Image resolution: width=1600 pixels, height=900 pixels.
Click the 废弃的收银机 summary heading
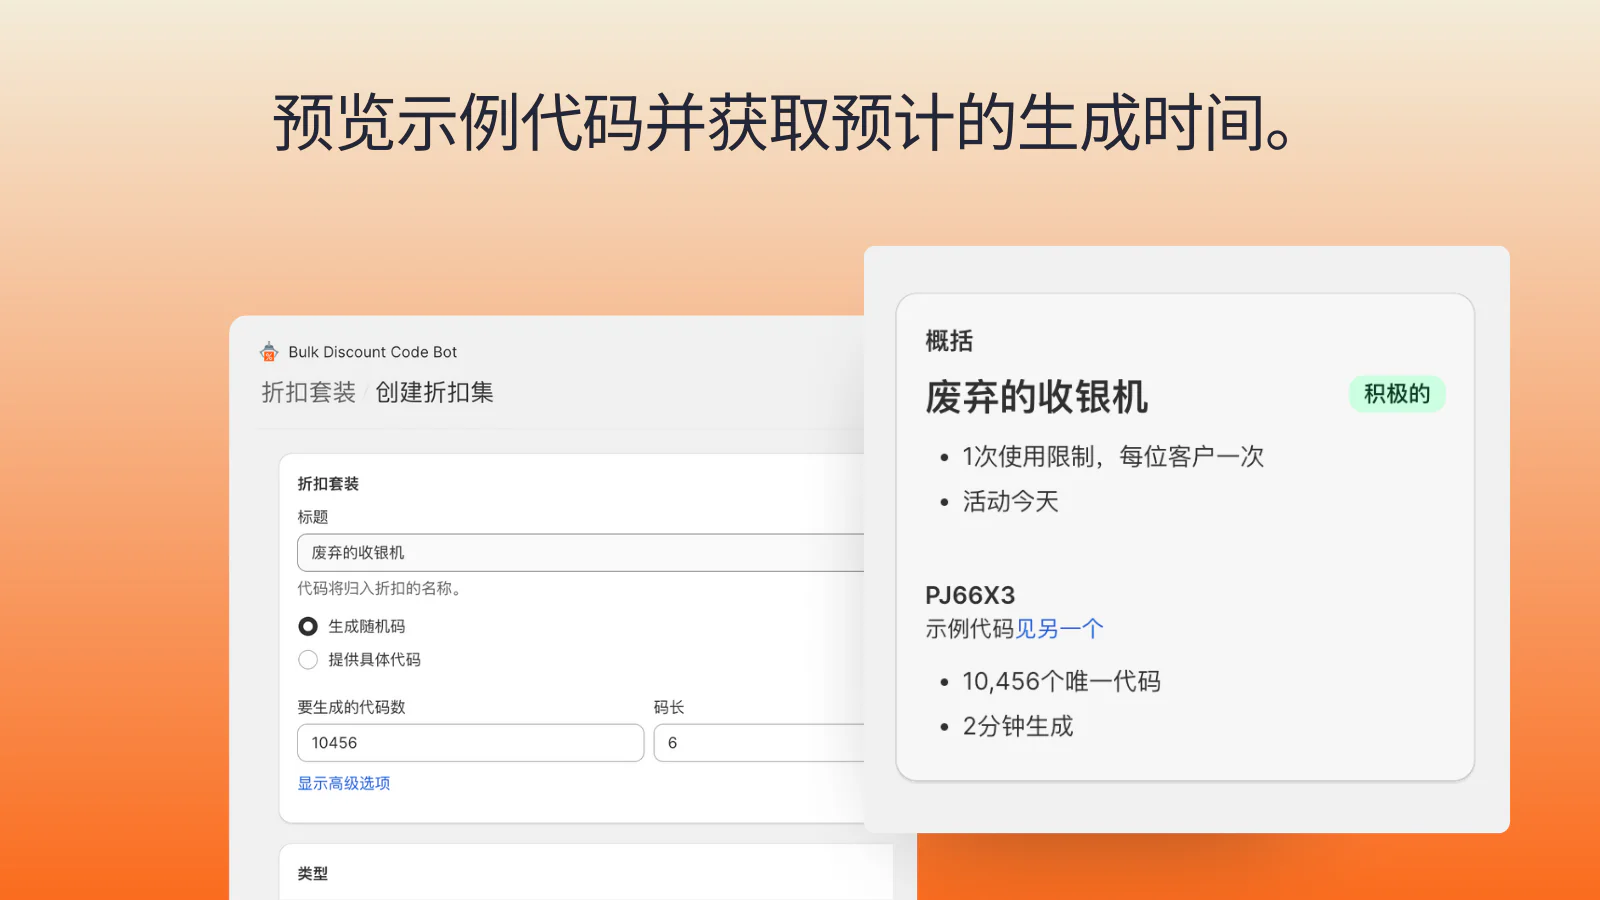(x=1036, y=397)
